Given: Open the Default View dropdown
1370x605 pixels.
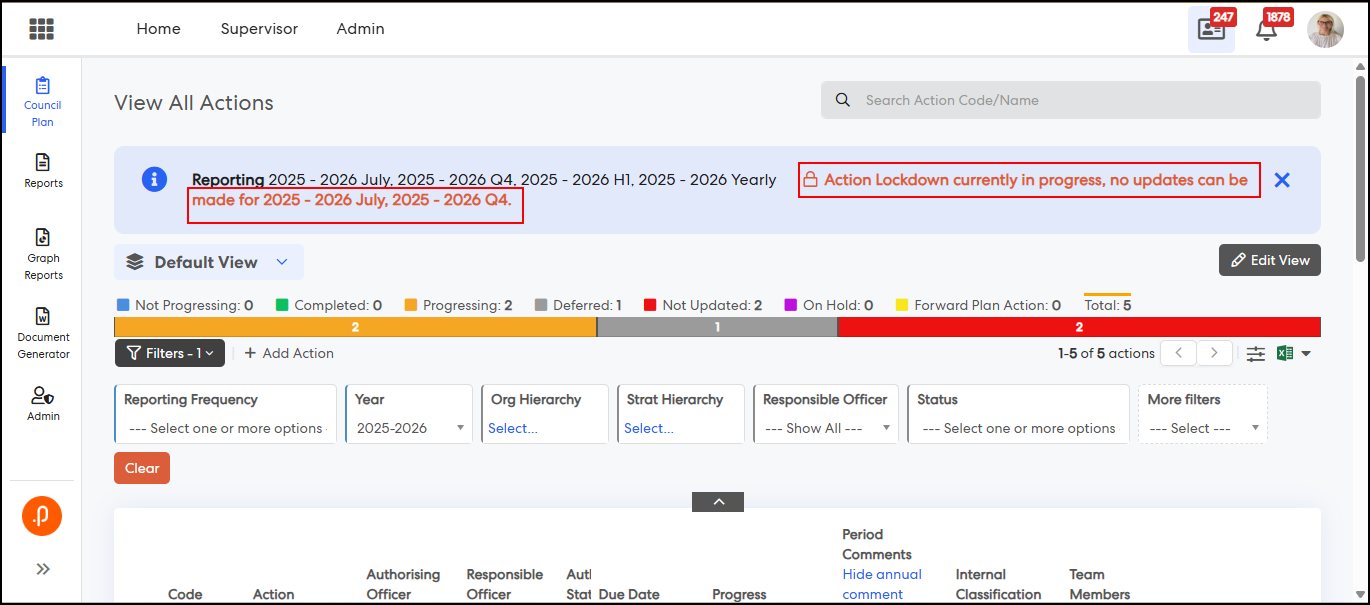Looking at the screenshot, I should (208, 262).
